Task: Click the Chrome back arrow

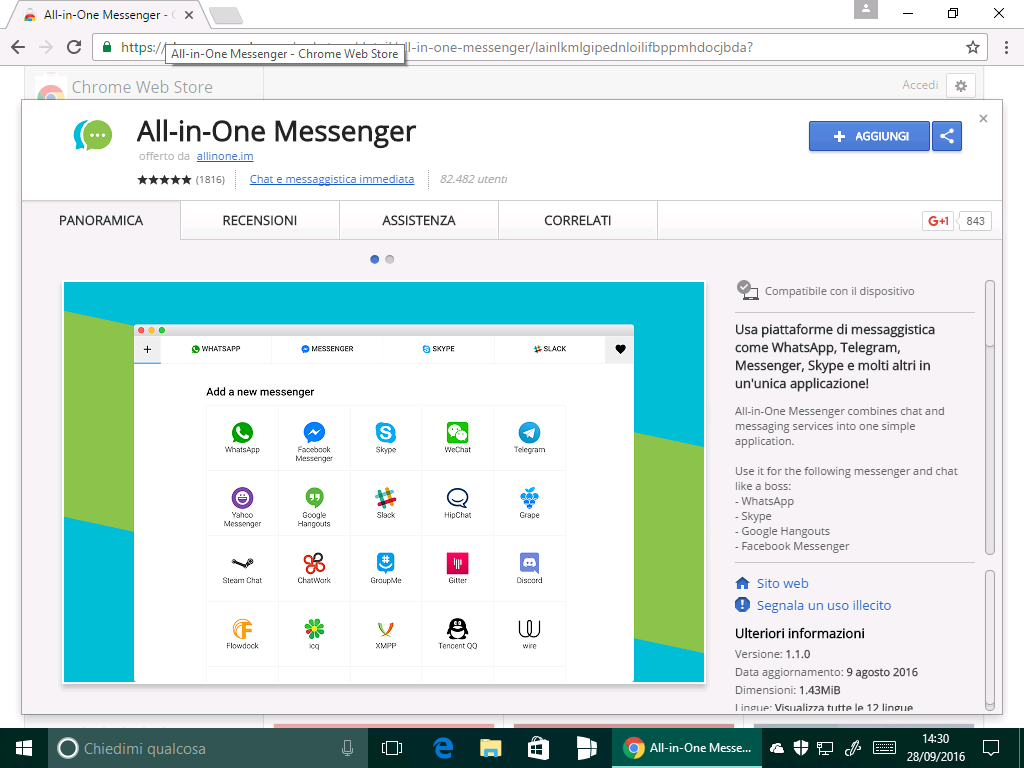Action: (18, 47)
